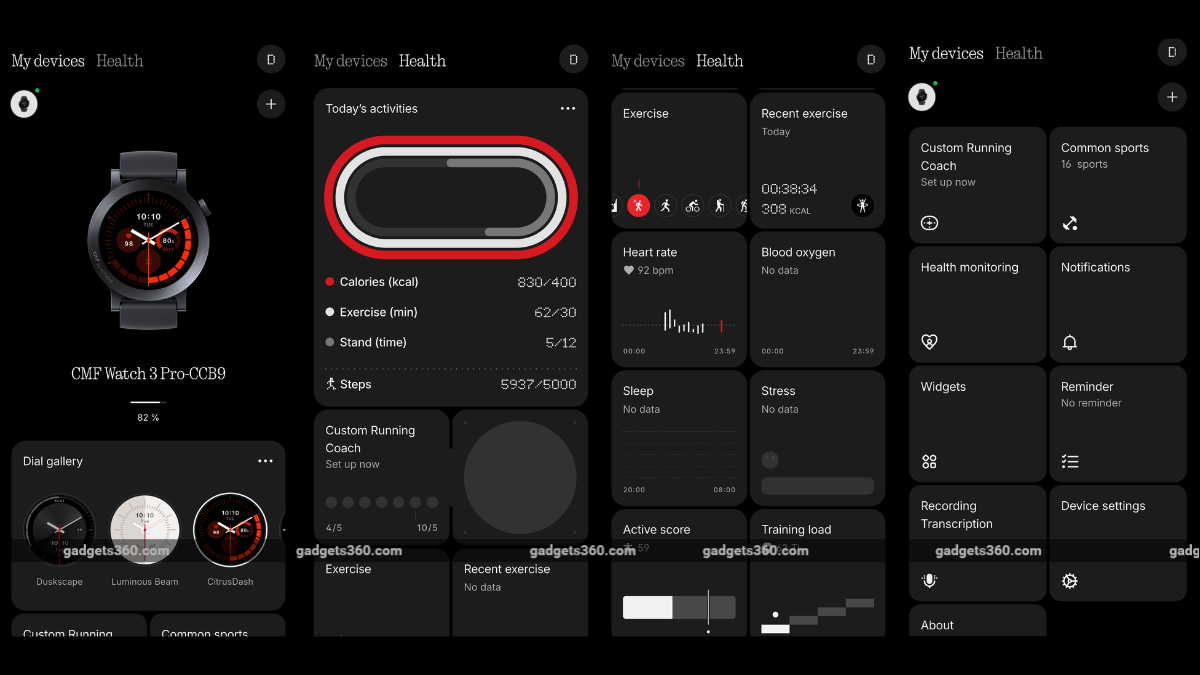1200x675 pixels.
Task: Click the plus icon above the Common sports card
Action: tap(1172, 97)
